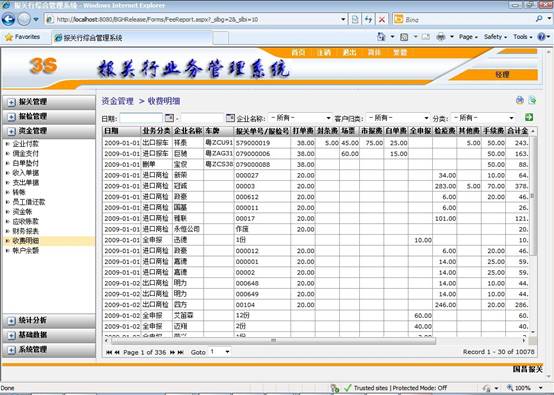554x395 pixels.
Task: Click the browser Forward arrow button
Action: 24,19
